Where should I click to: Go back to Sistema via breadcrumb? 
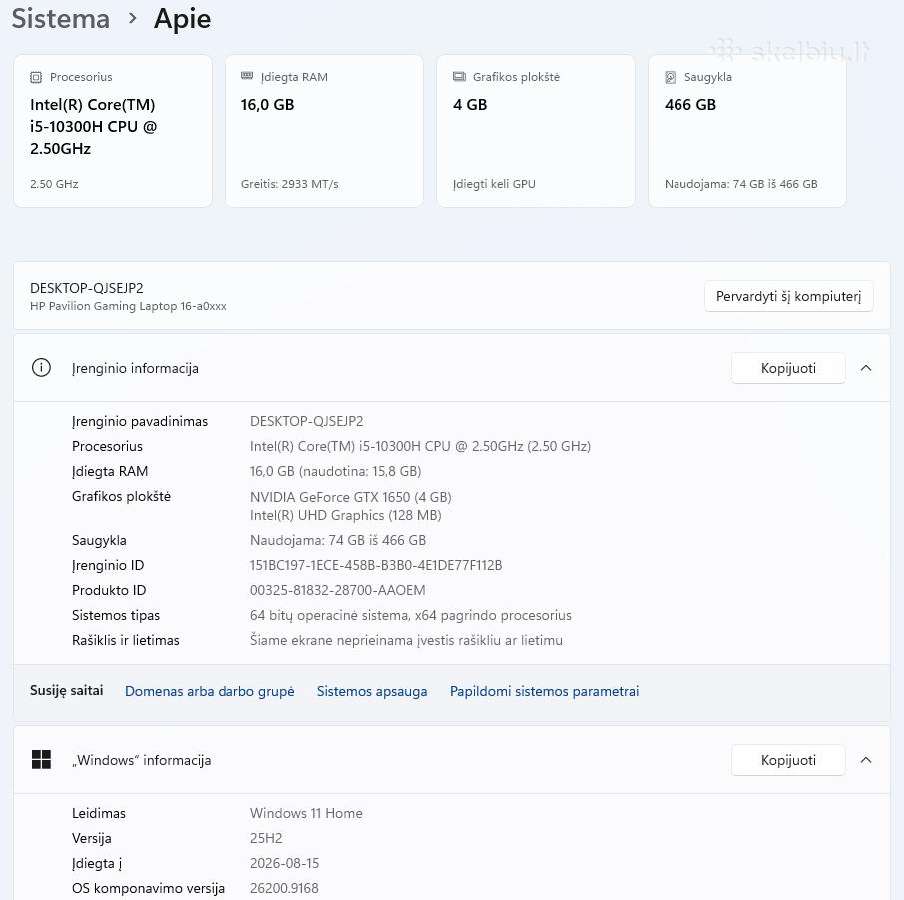tap(61, 18)
